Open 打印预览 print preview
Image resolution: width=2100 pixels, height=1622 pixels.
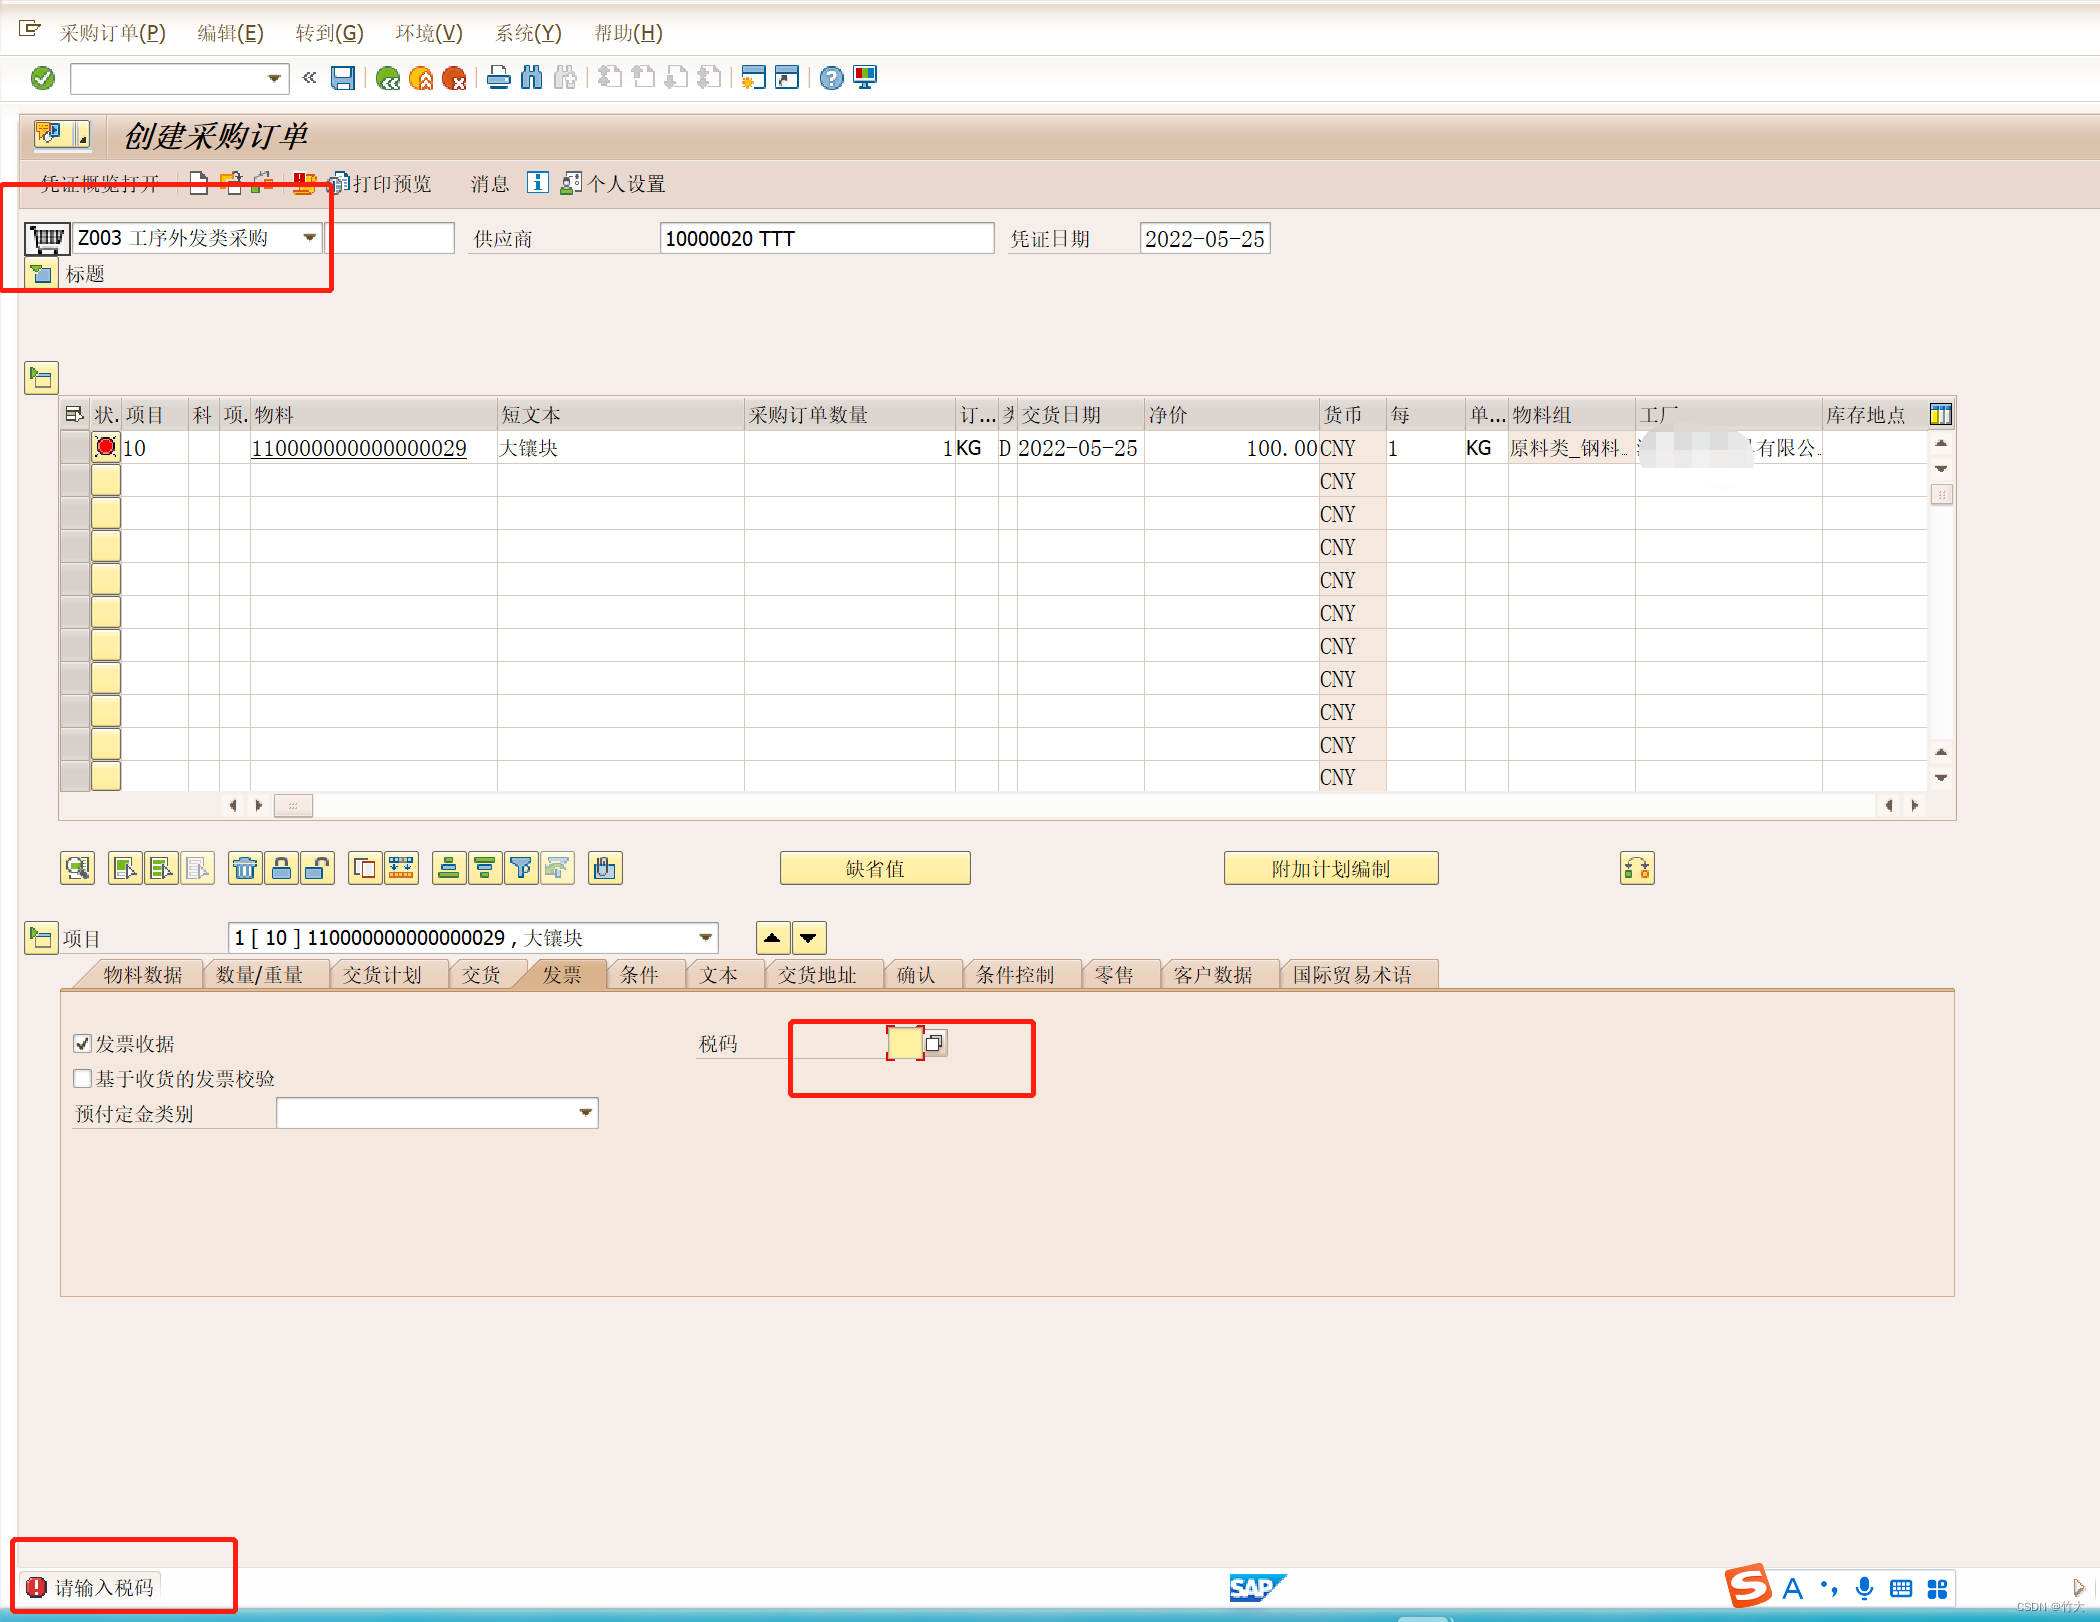click(390, 183)
